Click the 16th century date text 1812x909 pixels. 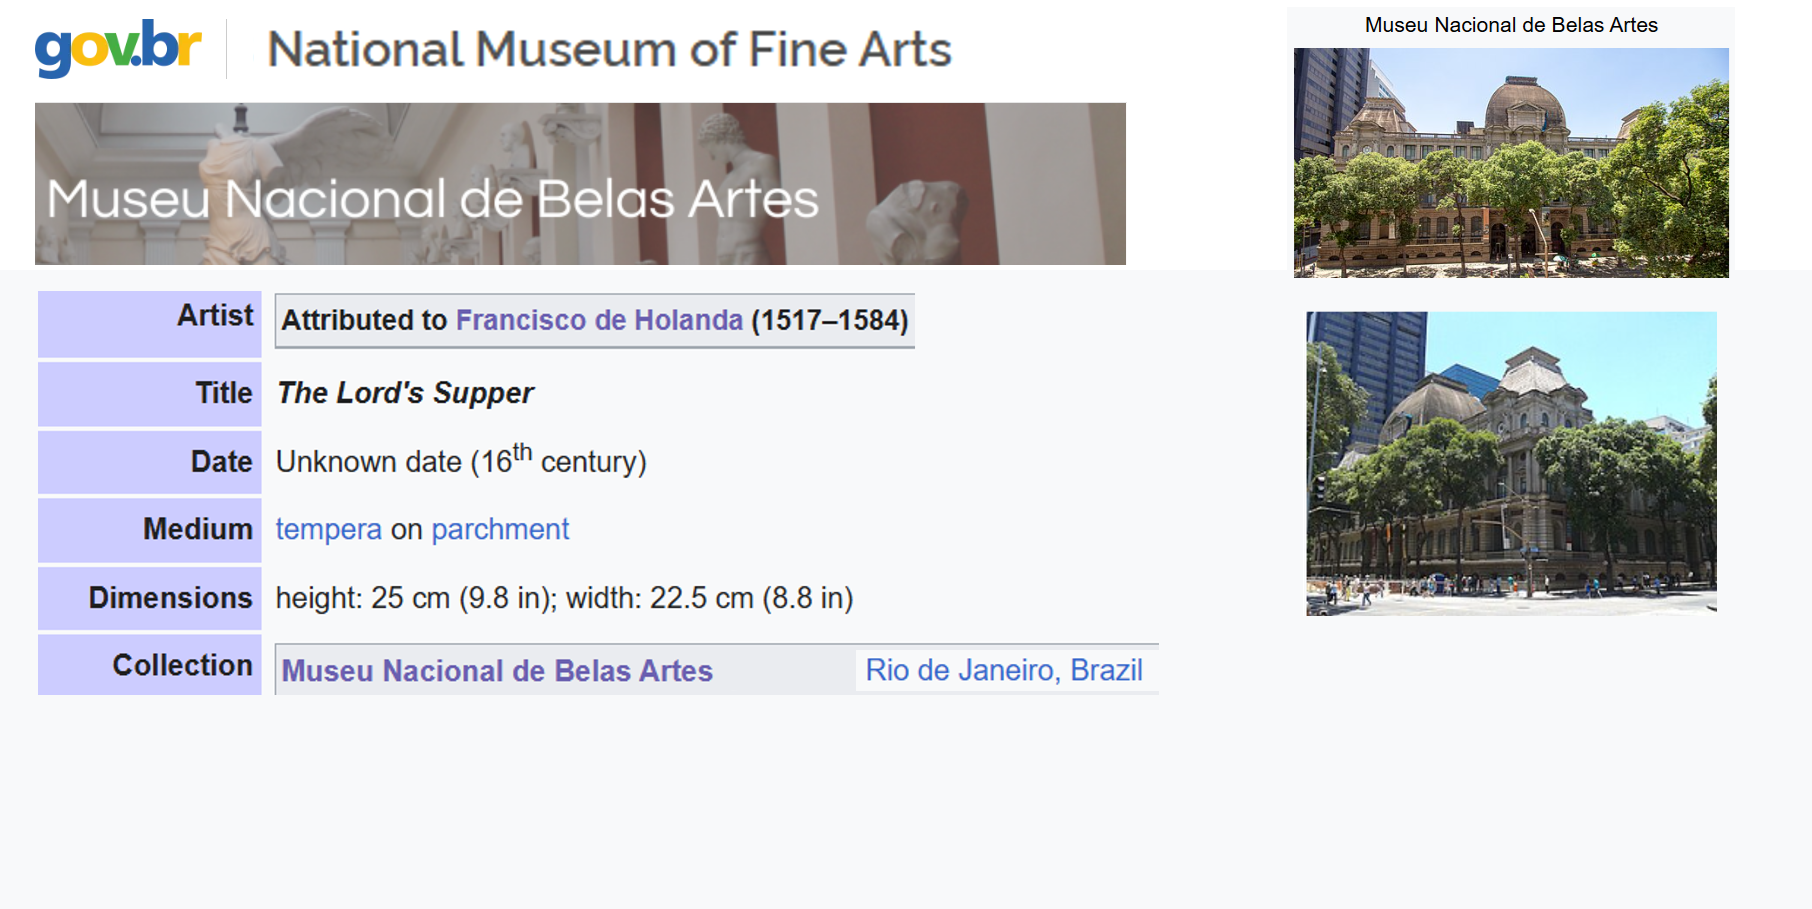tap(461, 461)
